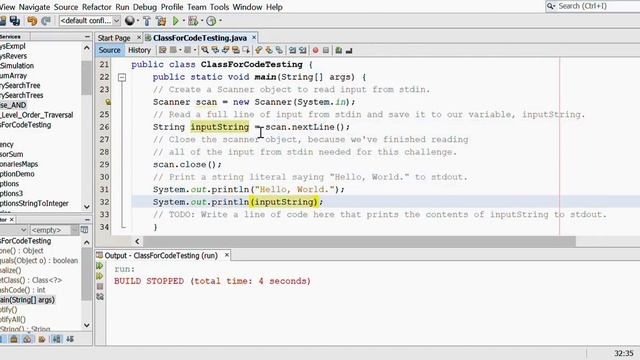Click the Find Selection magnifier icon

click(x=205, y=50)
